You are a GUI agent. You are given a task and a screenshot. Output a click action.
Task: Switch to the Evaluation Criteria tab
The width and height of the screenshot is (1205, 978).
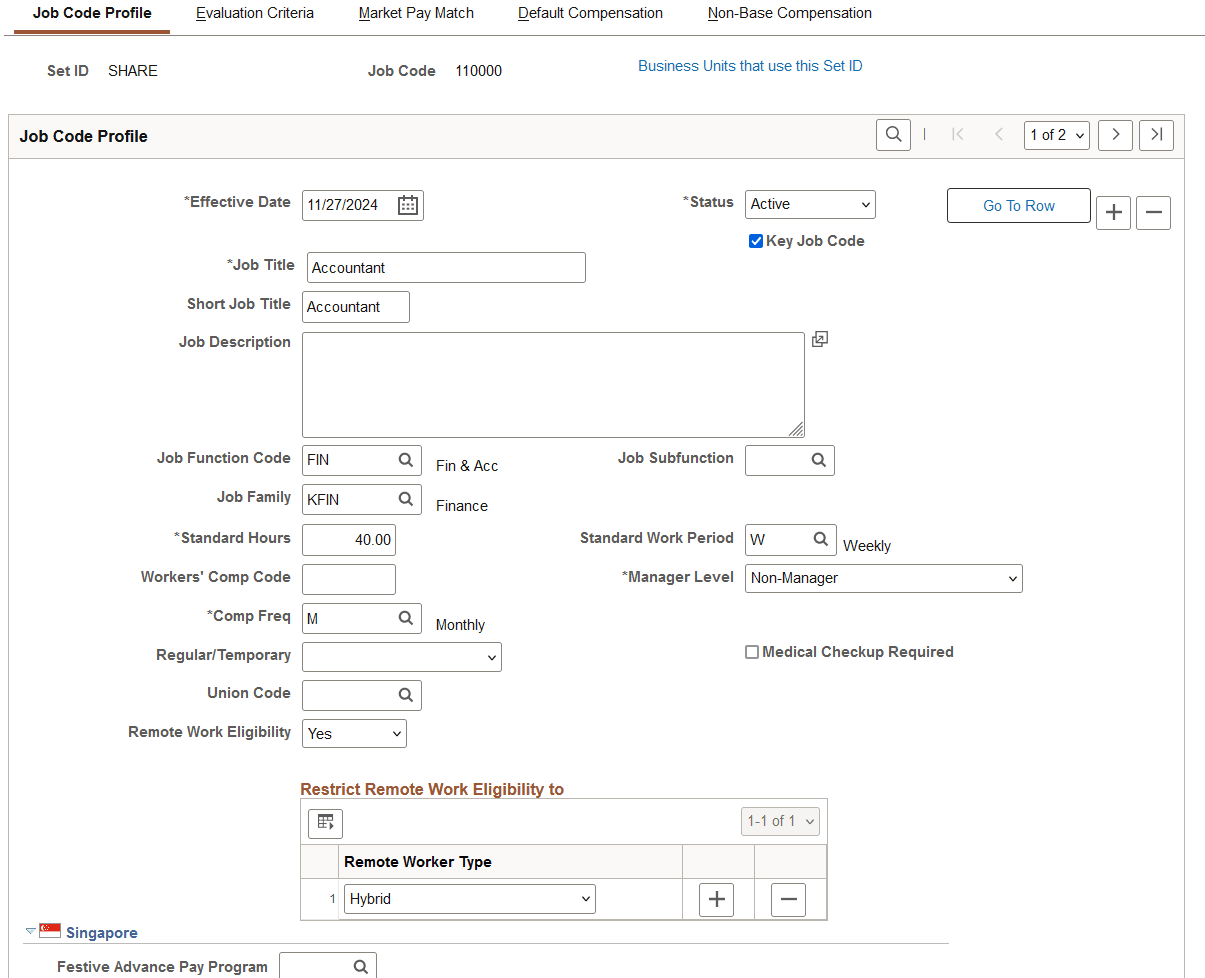click(255, 13)
